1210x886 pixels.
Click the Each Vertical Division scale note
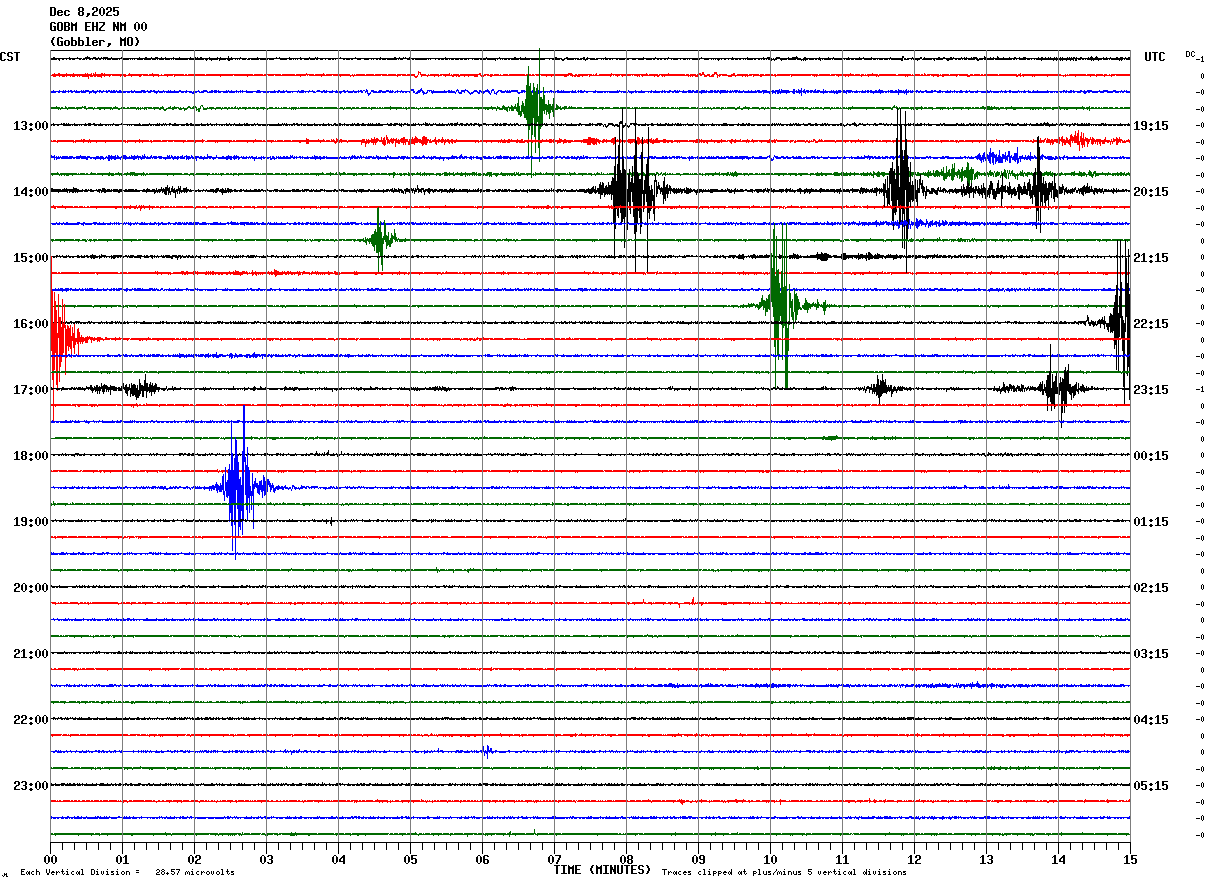coord(127,873)
